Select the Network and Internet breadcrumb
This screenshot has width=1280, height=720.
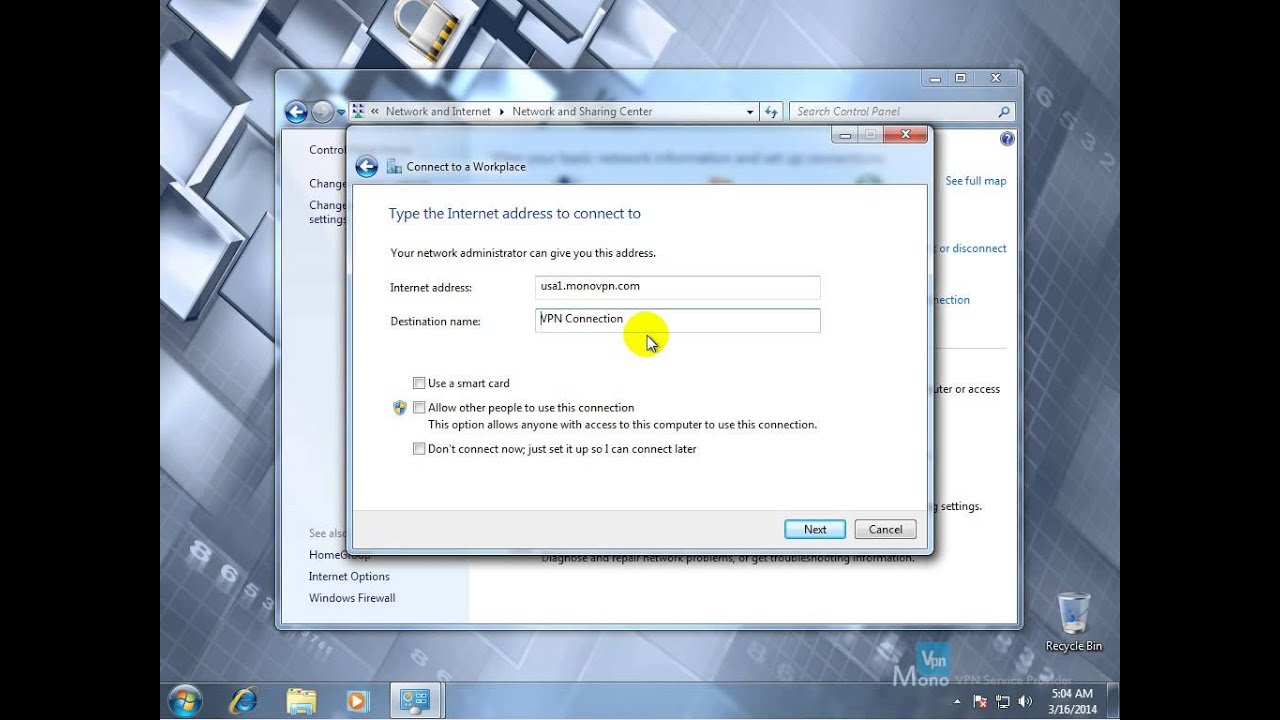click(438, 112)
